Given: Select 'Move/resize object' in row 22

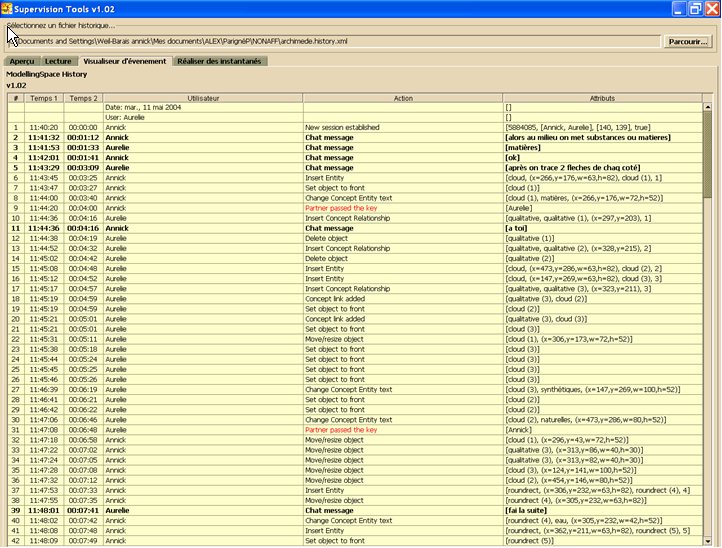Looking at the screenshot, I should (403, 339).
